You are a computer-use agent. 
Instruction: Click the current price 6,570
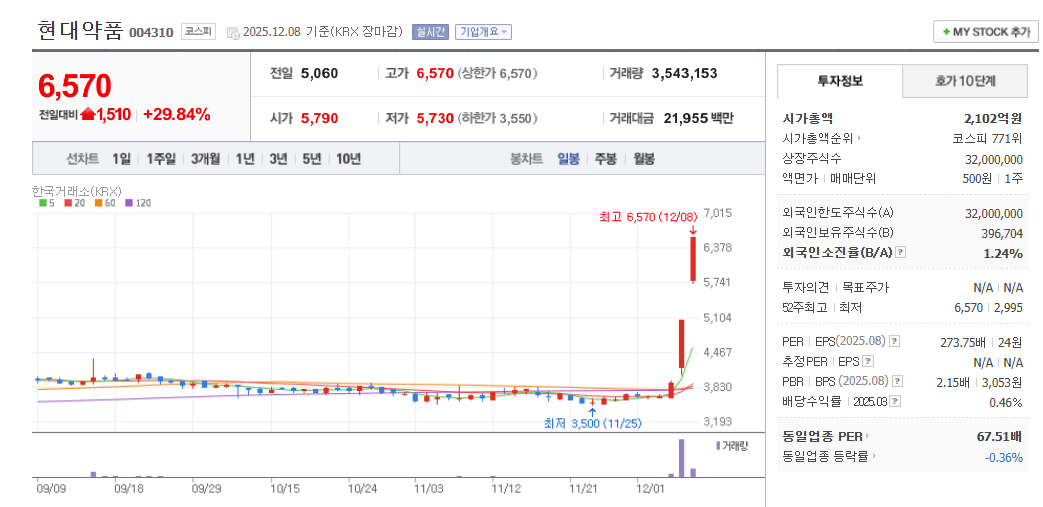point(74,86)
